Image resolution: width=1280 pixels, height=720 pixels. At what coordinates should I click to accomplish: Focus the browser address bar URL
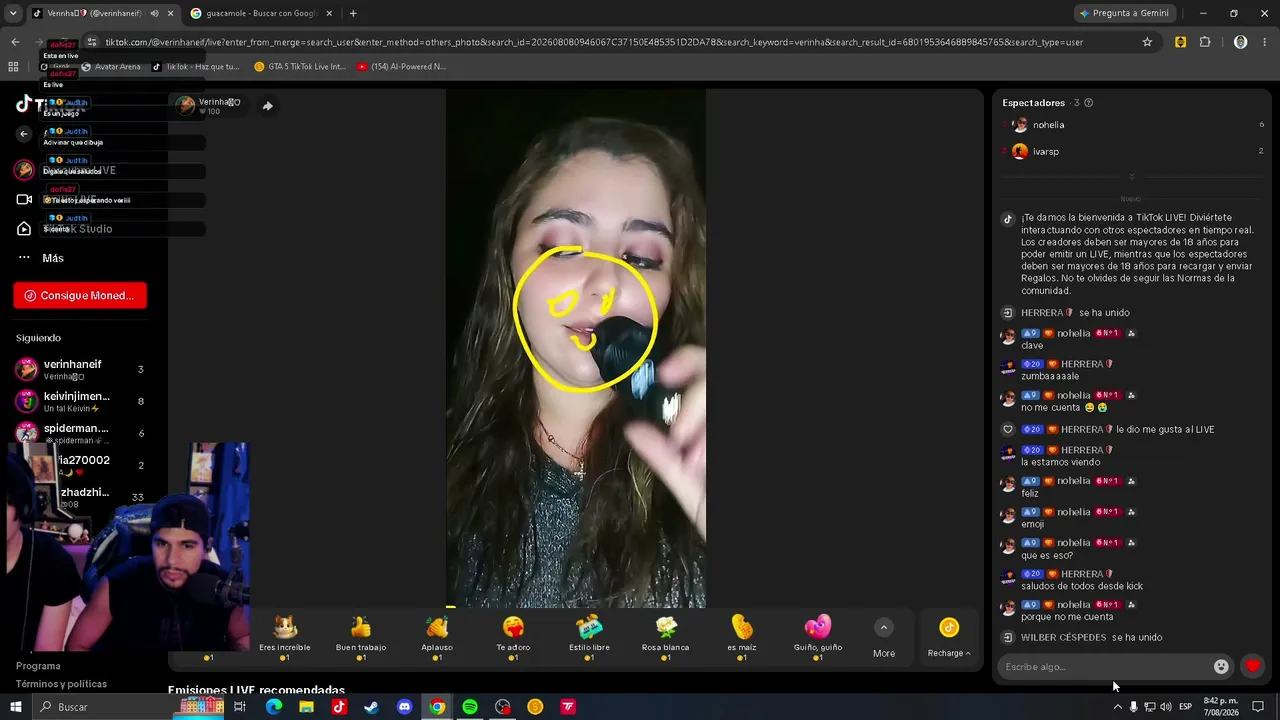[x=594, y=42]
